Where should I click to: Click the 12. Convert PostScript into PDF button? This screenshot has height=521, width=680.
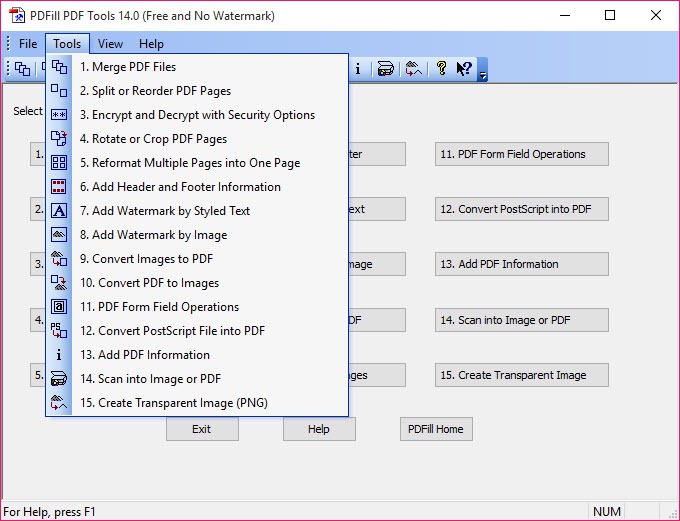click(x=522, y=209)
